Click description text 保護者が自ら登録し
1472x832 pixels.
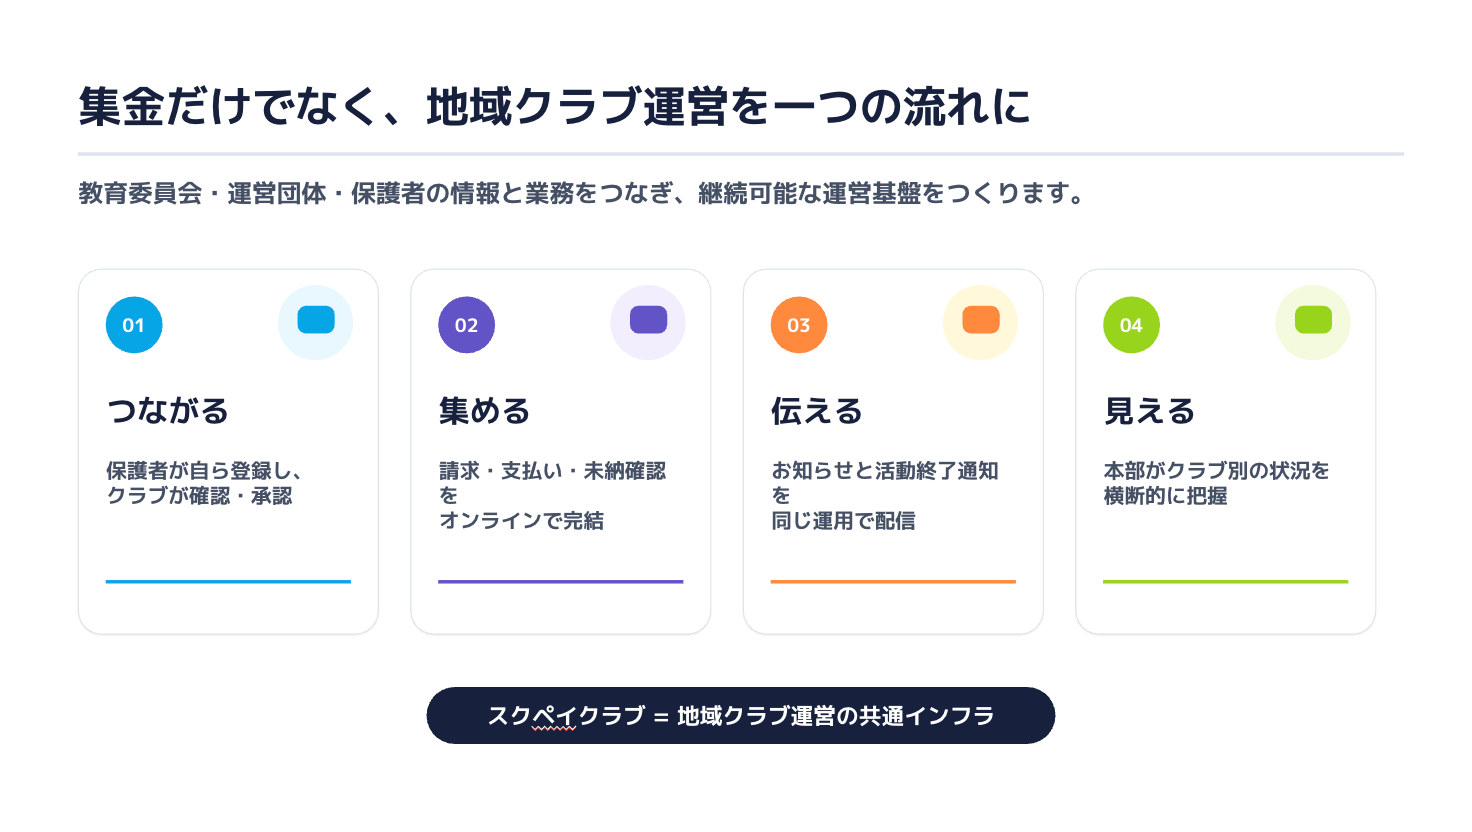[204, 483]
